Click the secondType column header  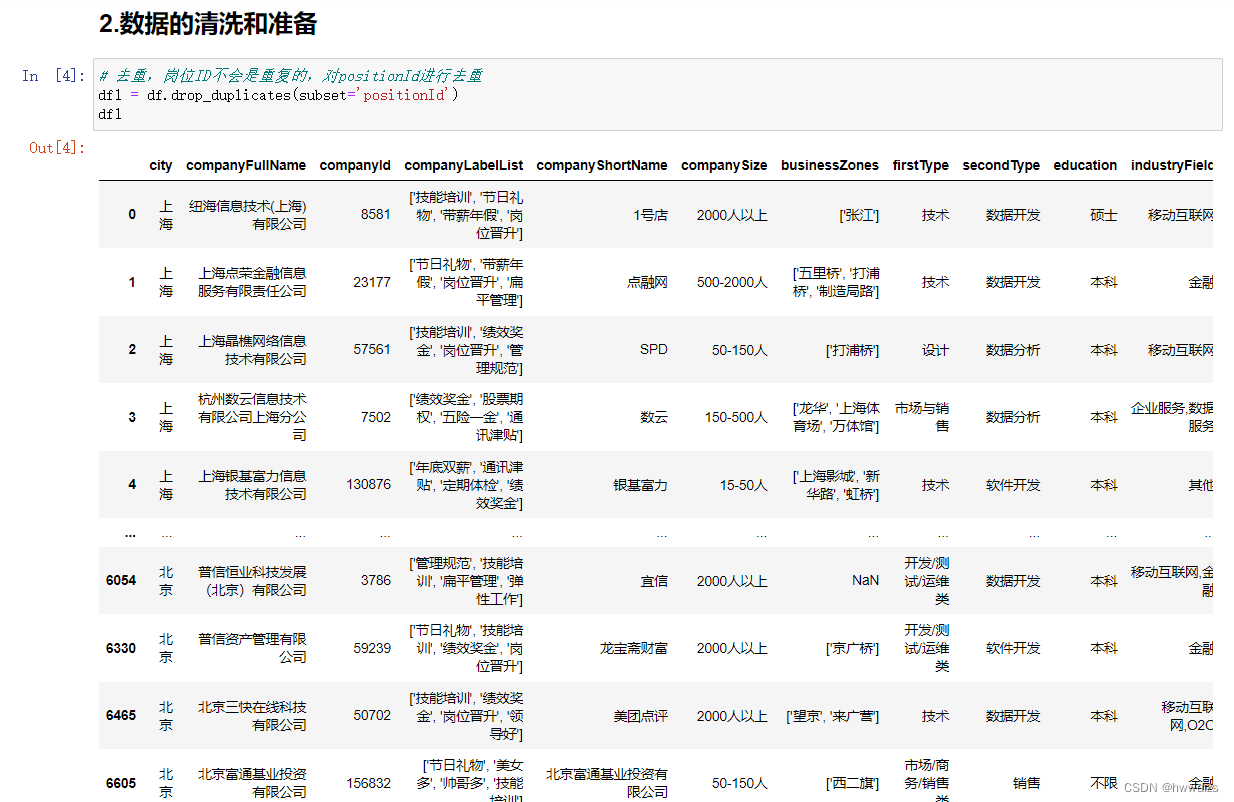tap(1001, 166)
